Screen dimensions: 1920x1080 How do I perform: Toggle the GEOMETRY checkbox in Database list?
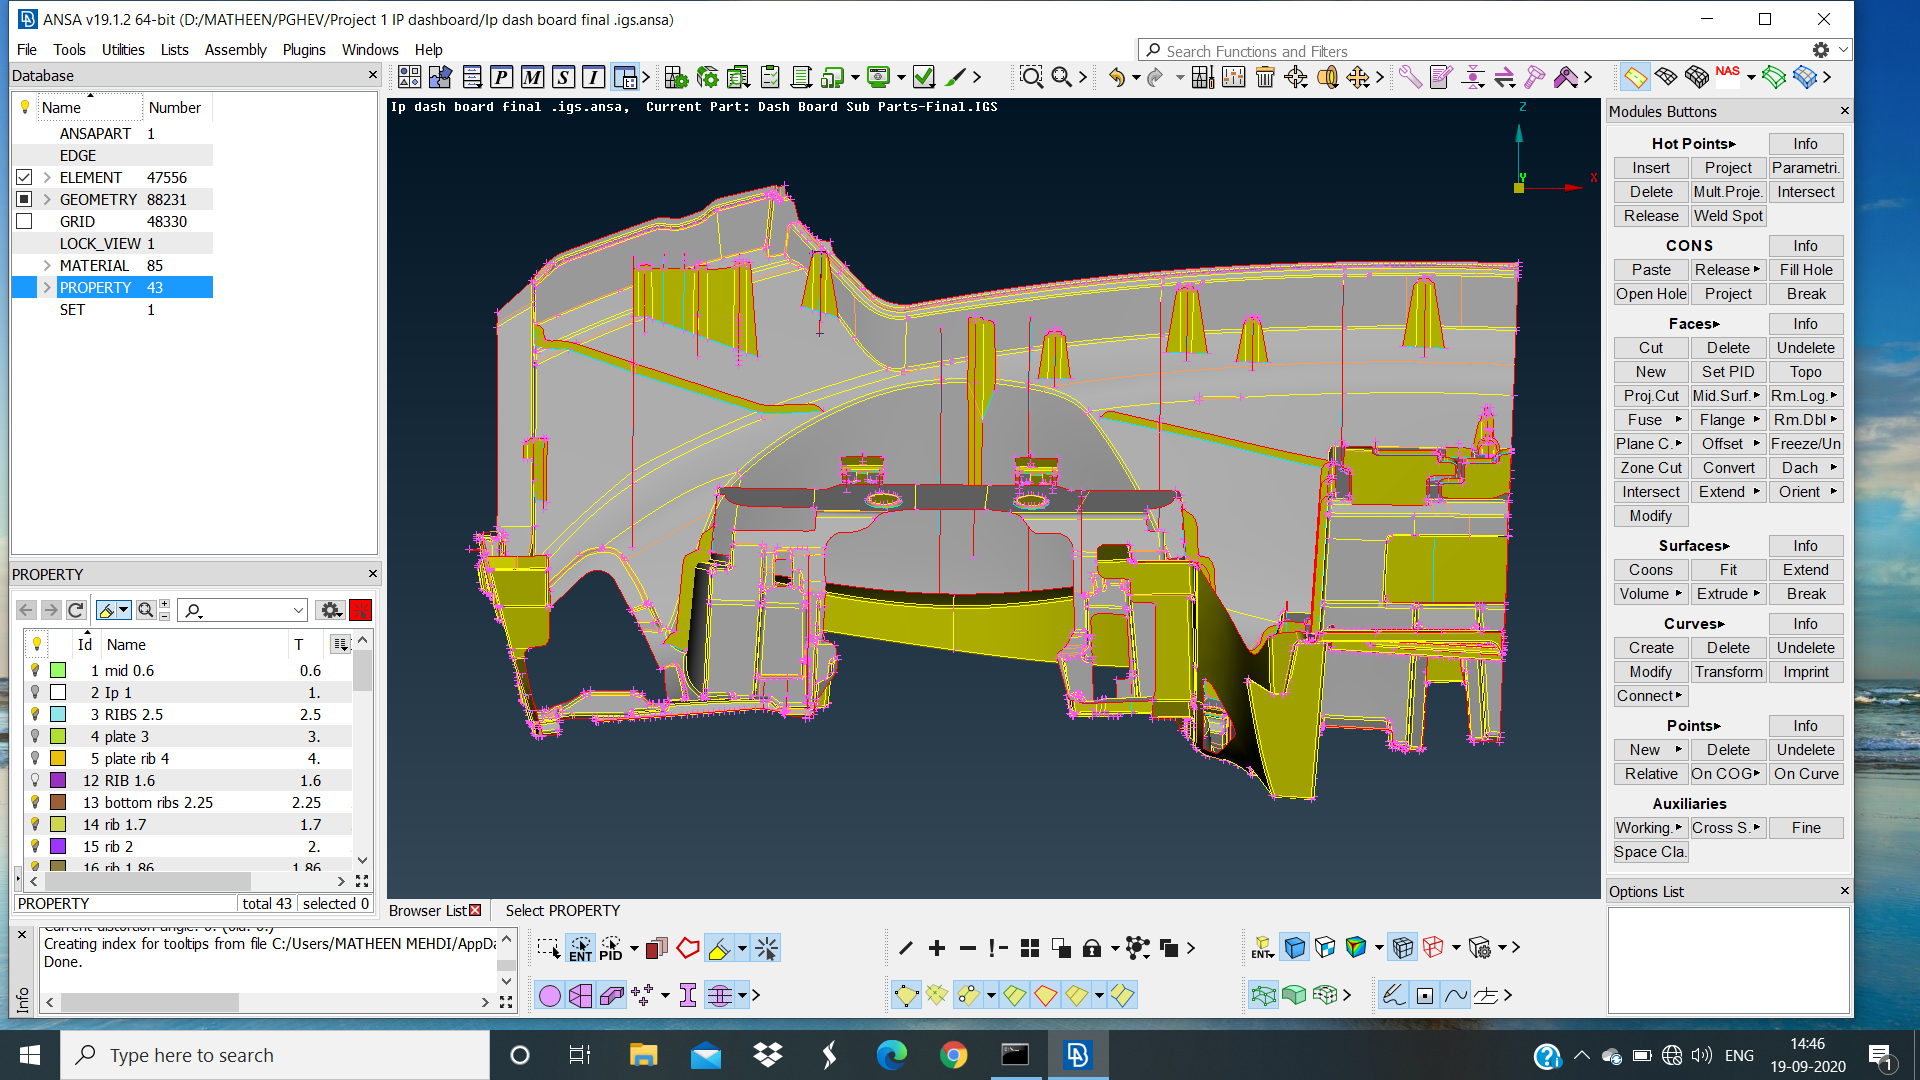click(x=24, y=198)
